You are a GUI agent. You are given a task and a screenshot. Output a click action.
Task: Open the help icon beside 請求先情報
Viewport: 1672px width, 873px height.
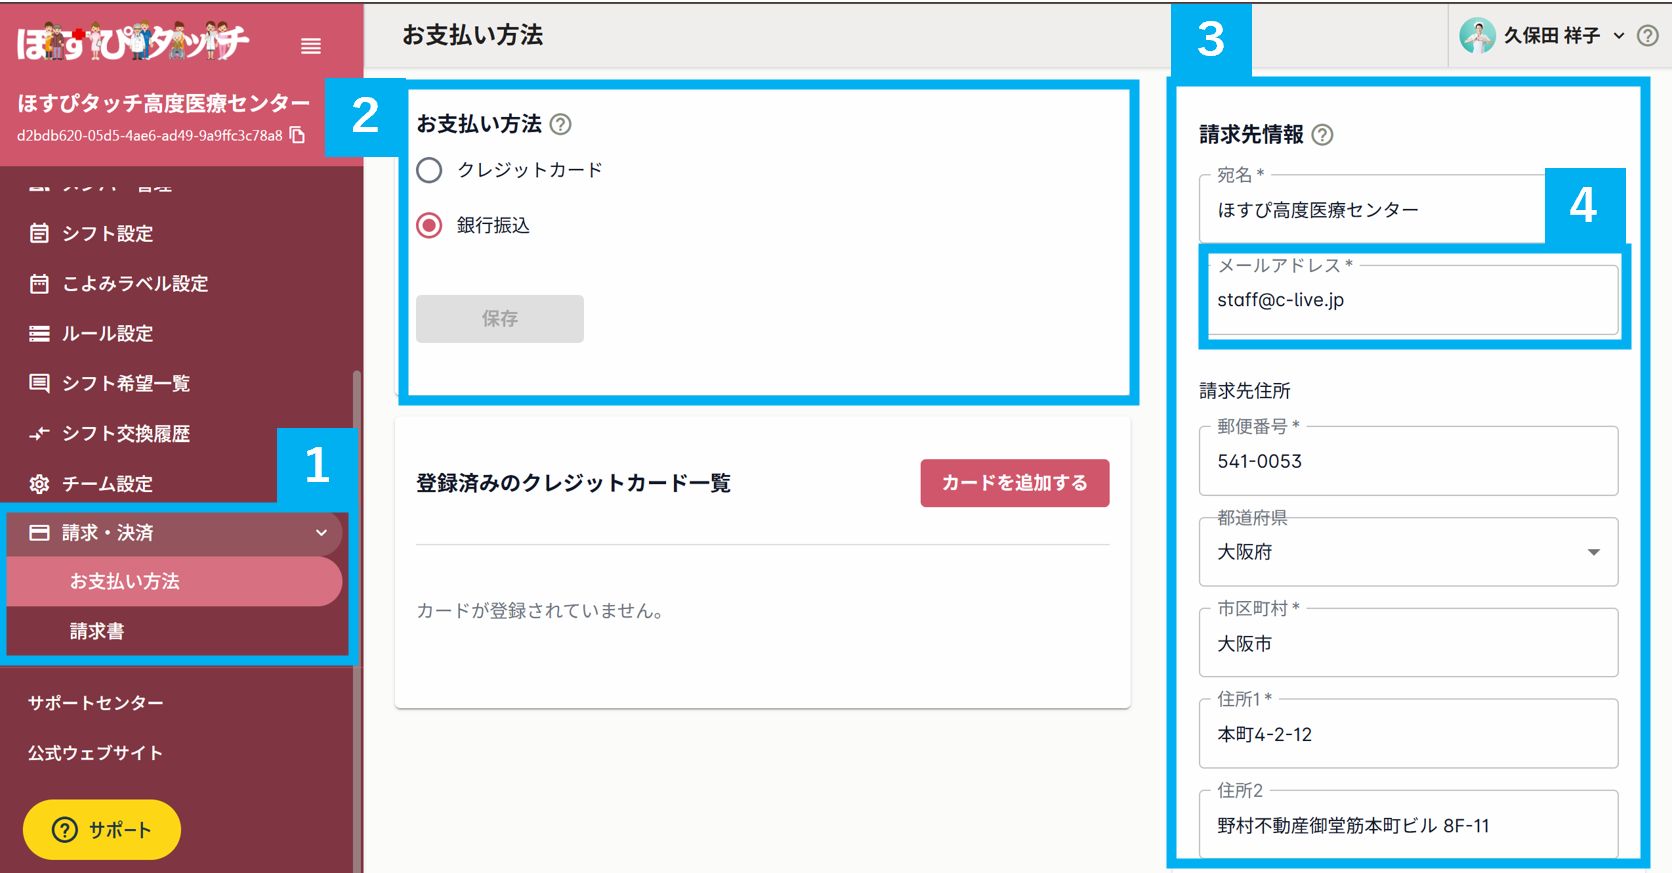click(1322, 134)
